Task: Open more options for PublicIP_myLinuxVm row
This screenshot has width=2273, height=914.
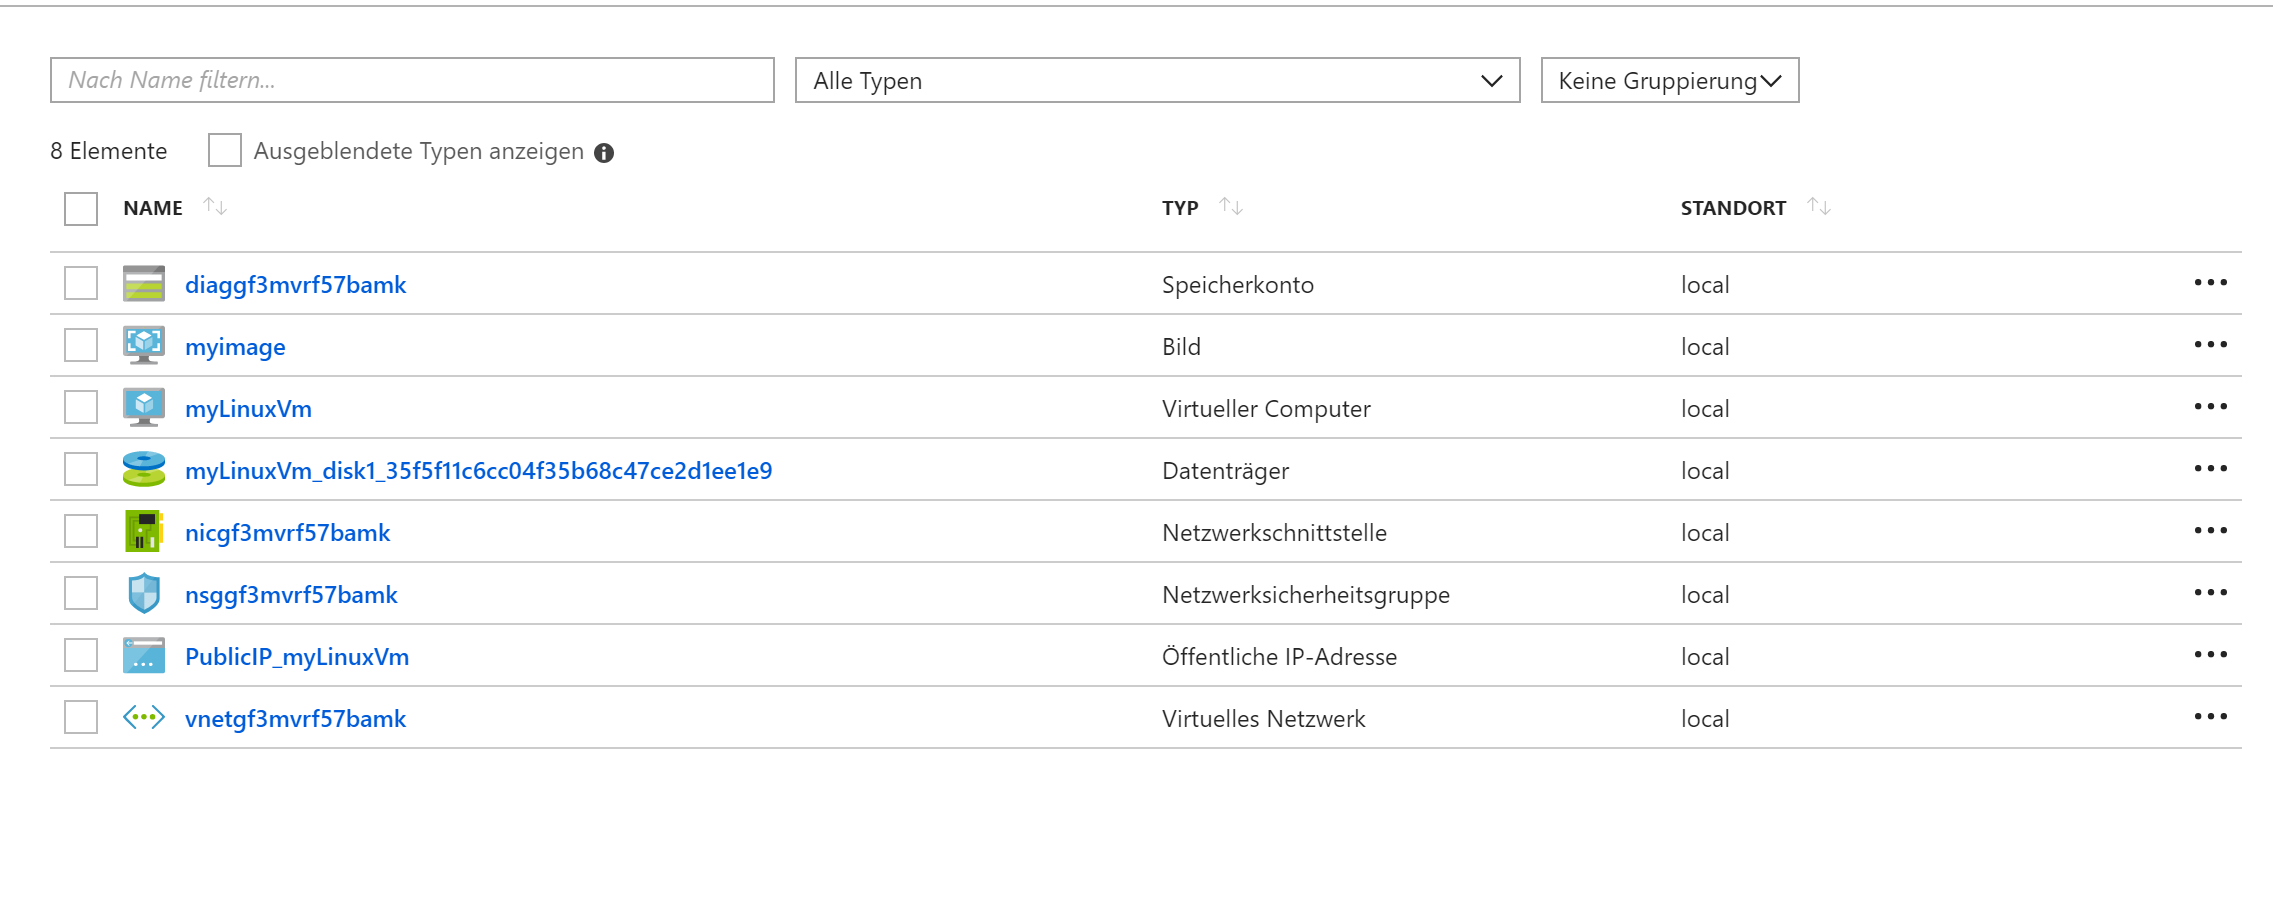Action: tap(2210, 655)
